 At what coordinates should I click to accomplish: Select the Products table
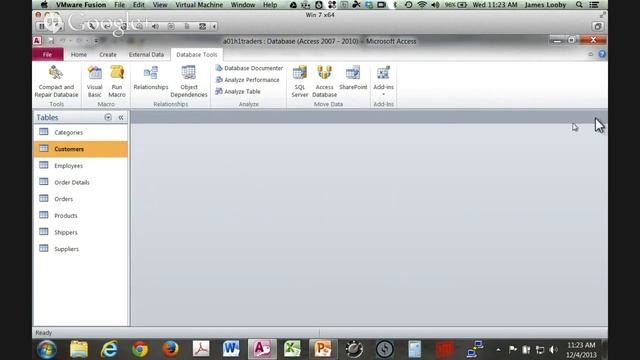click(x=80, y=216)
